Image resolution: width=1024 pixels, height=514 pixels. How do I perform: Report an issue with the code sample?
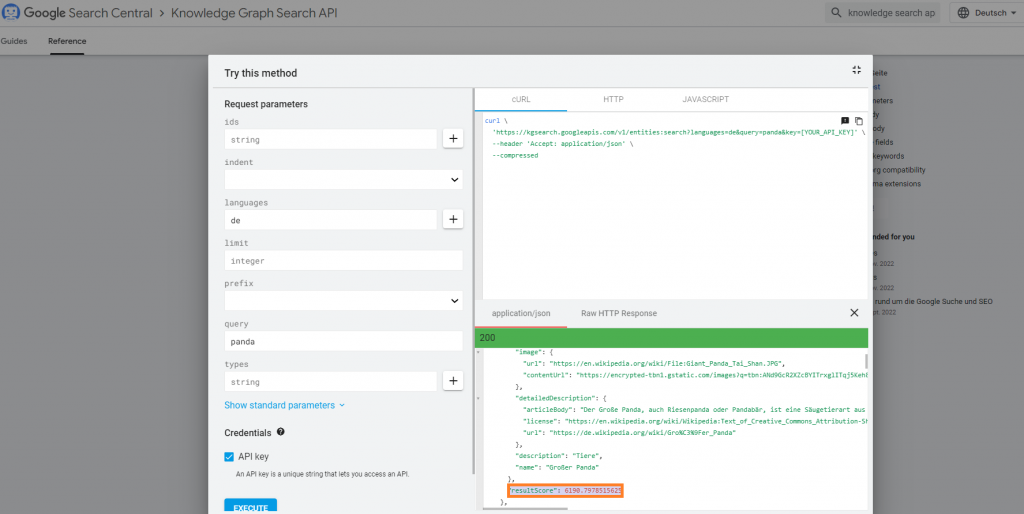coord(845,121)
